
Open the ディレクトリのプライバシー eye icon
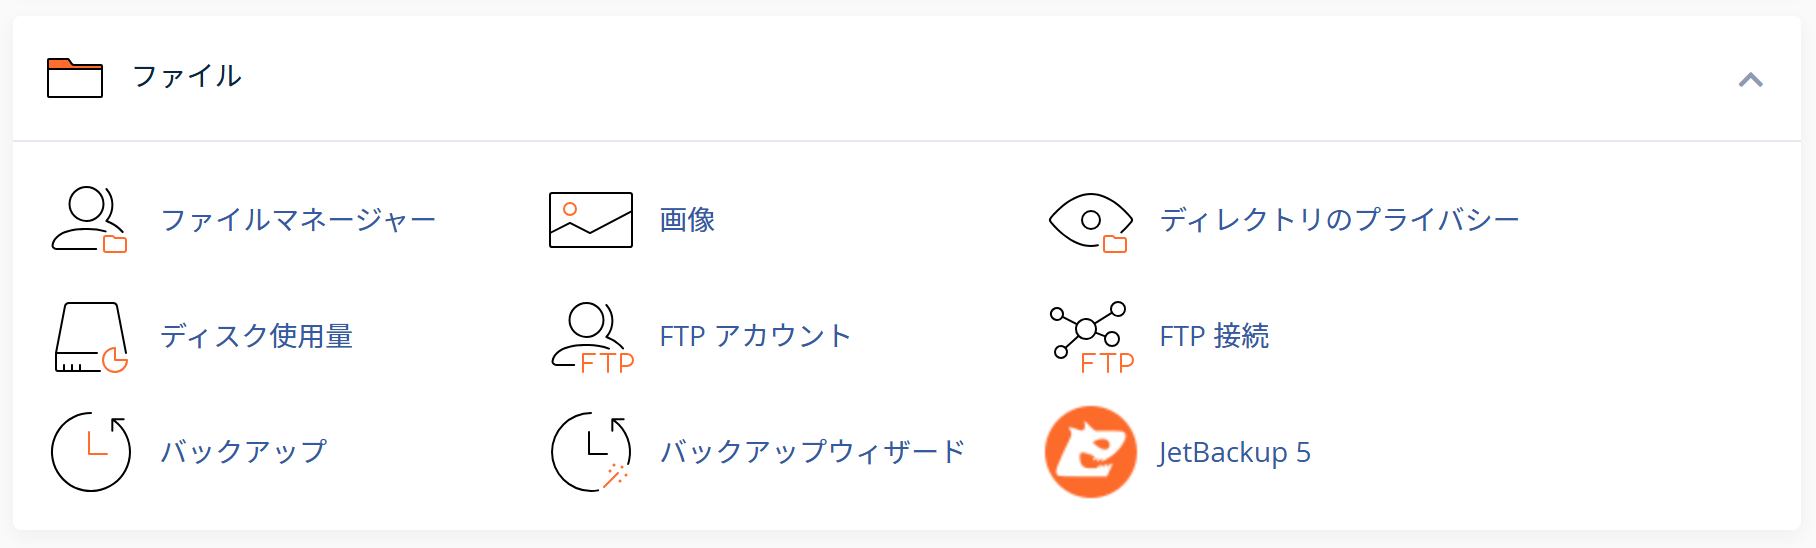point(1090,222)
